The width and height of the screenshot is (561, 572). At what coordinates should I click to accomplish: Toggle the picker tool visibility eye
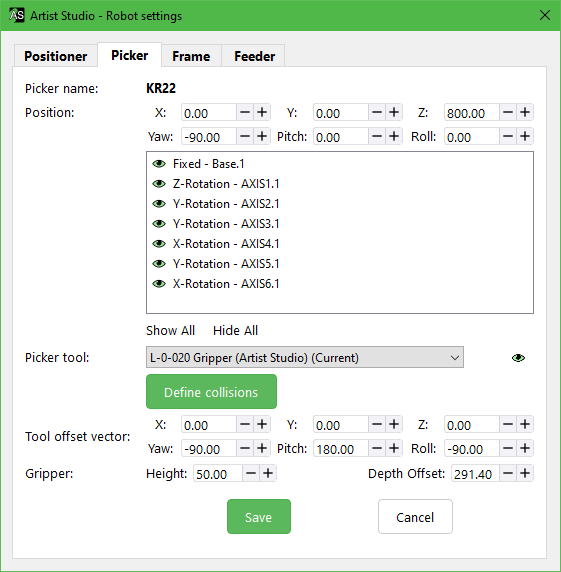[x=518, y=358]
